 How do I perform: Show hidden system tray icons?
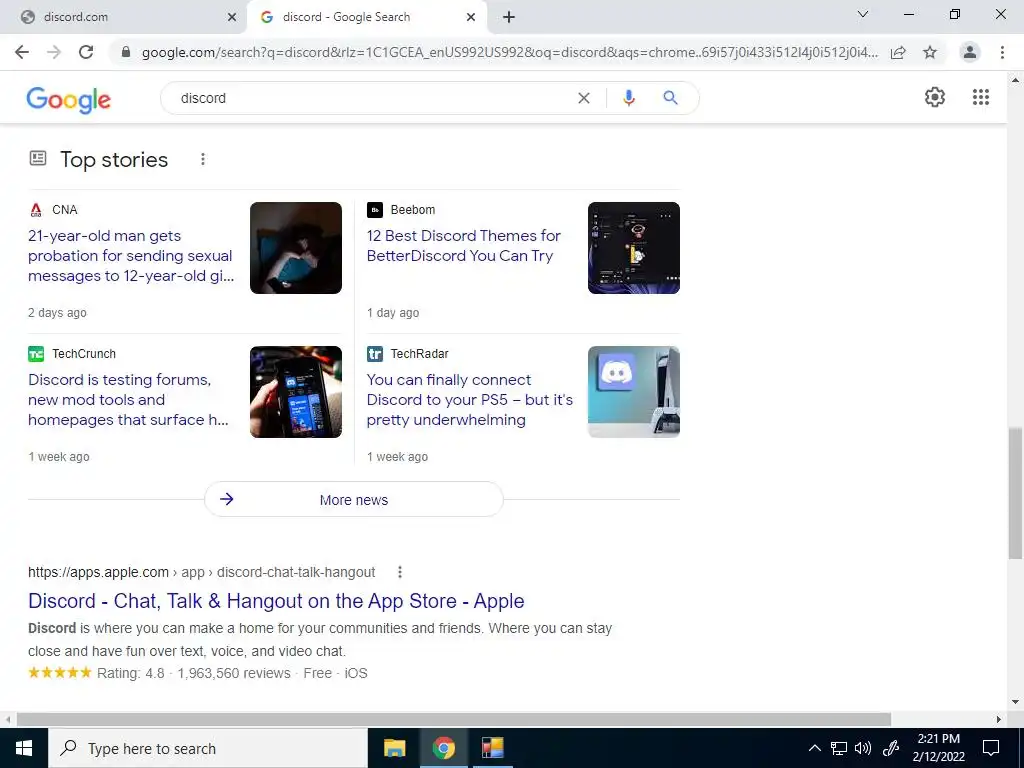pyautogui.click(x=814, y=748)
